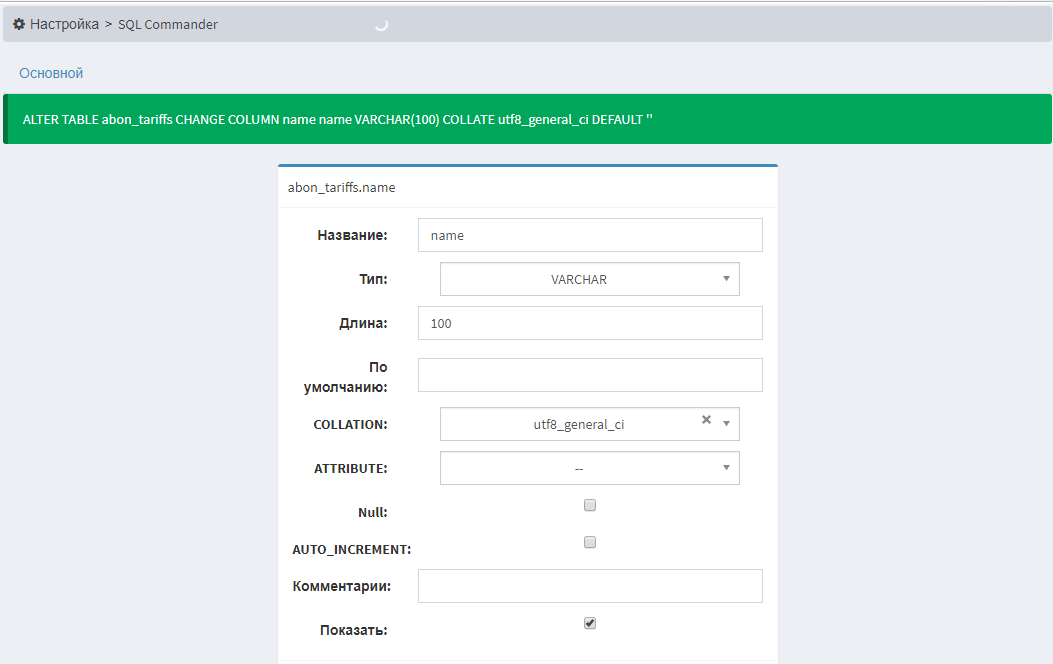The image size is (1053, 664).
Task: Click the Длина field containing 100
Action: [x=589, y=323]
